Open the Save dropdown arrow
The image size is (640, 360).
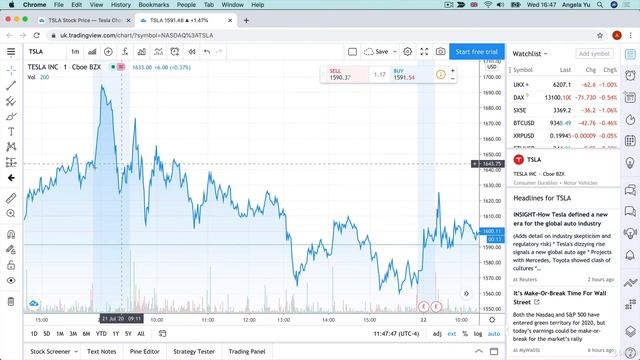coord(394,52)
